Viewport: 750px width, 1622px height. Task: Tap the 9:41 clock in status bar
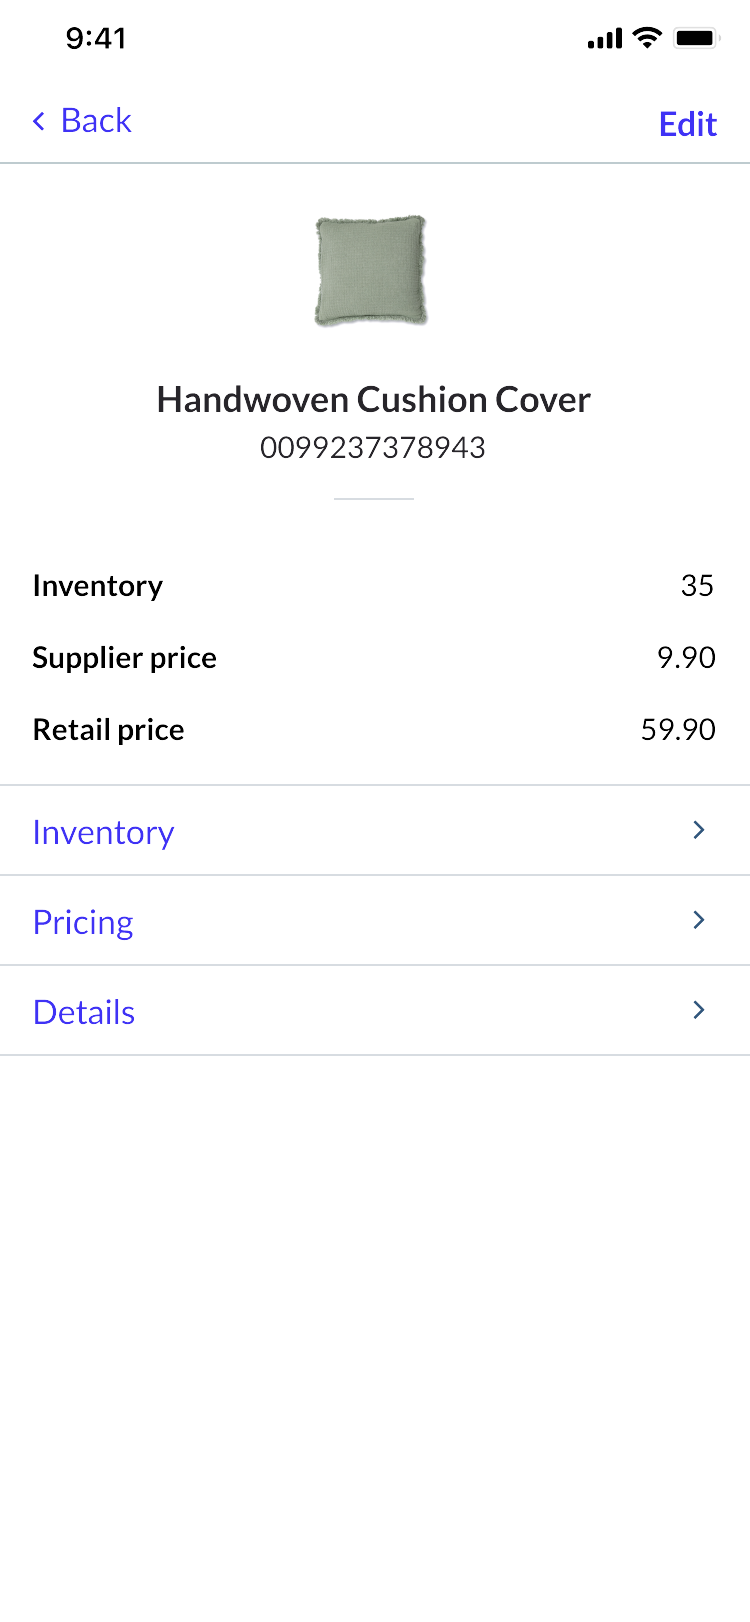tap(96, 38)
